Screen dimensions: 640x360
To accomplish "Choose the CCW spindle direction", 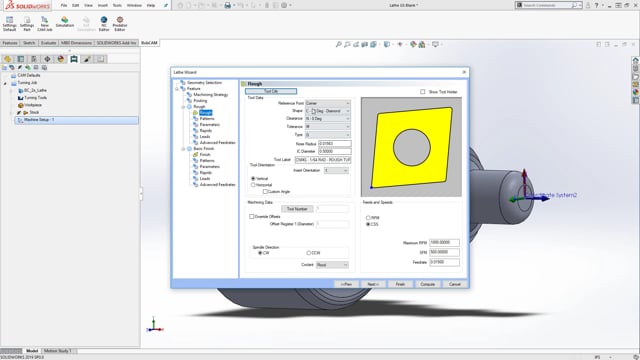I will pos(309,253).
